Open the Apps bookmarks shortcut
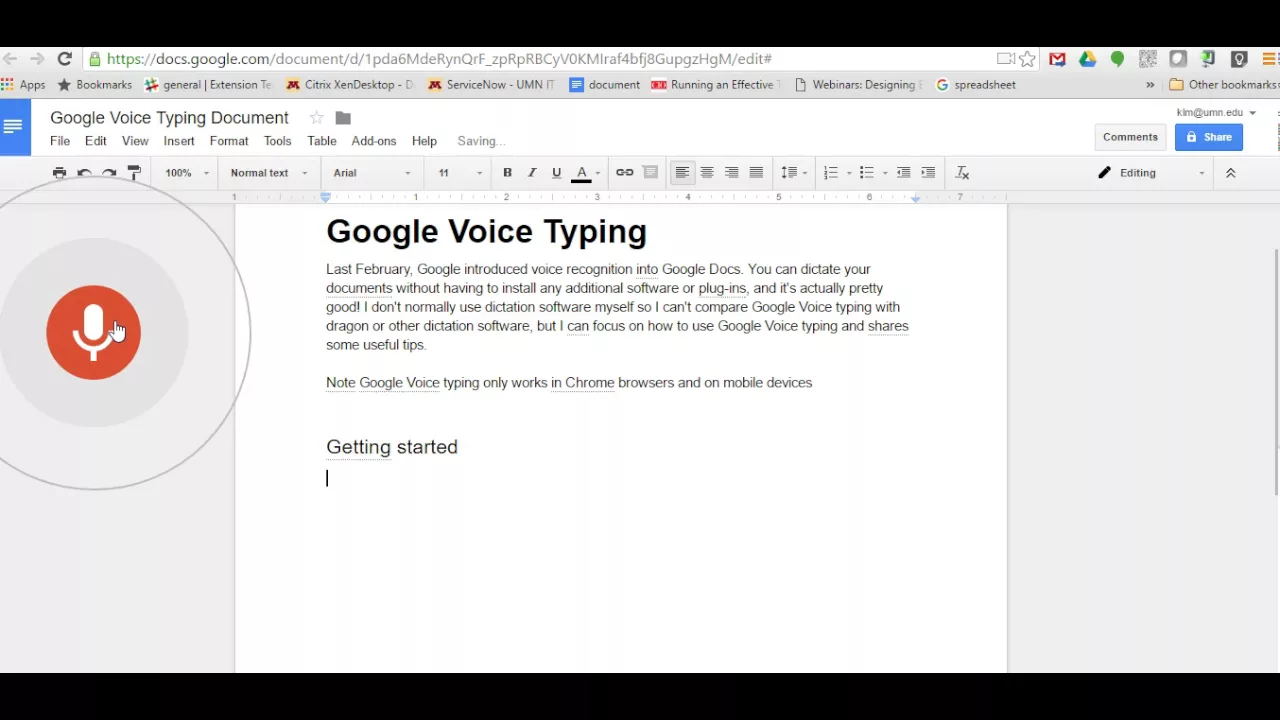This screenshot has height=720, width=1280. (23, 85)
